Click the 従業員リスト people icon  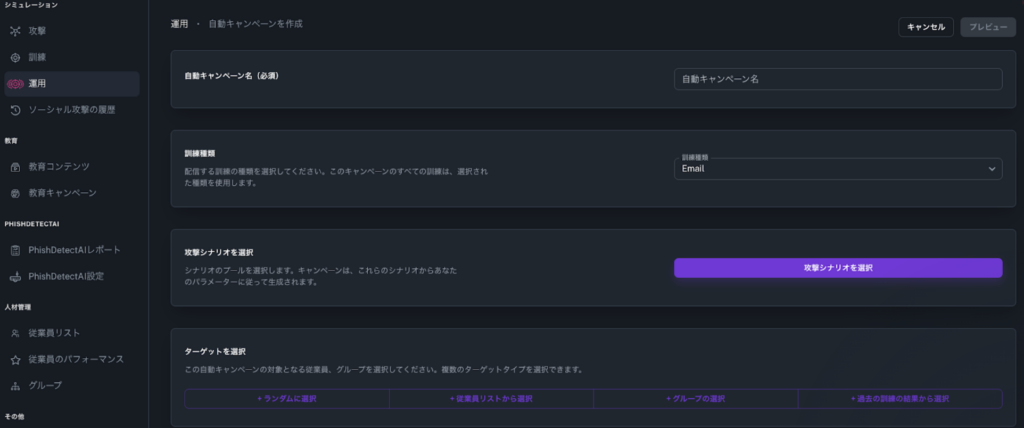(15, 332)
